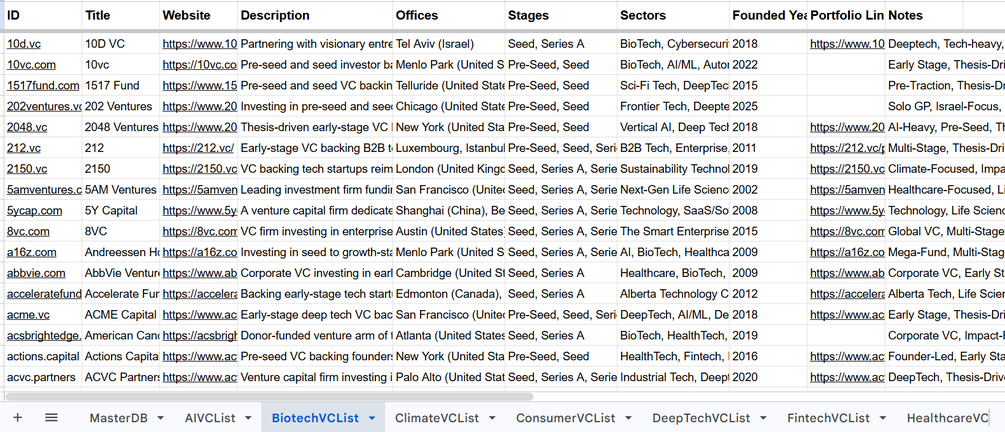This screenshot has height=432, width=1005.
Task: Add a new sheet with plus icon
Action: click(17, 418)
